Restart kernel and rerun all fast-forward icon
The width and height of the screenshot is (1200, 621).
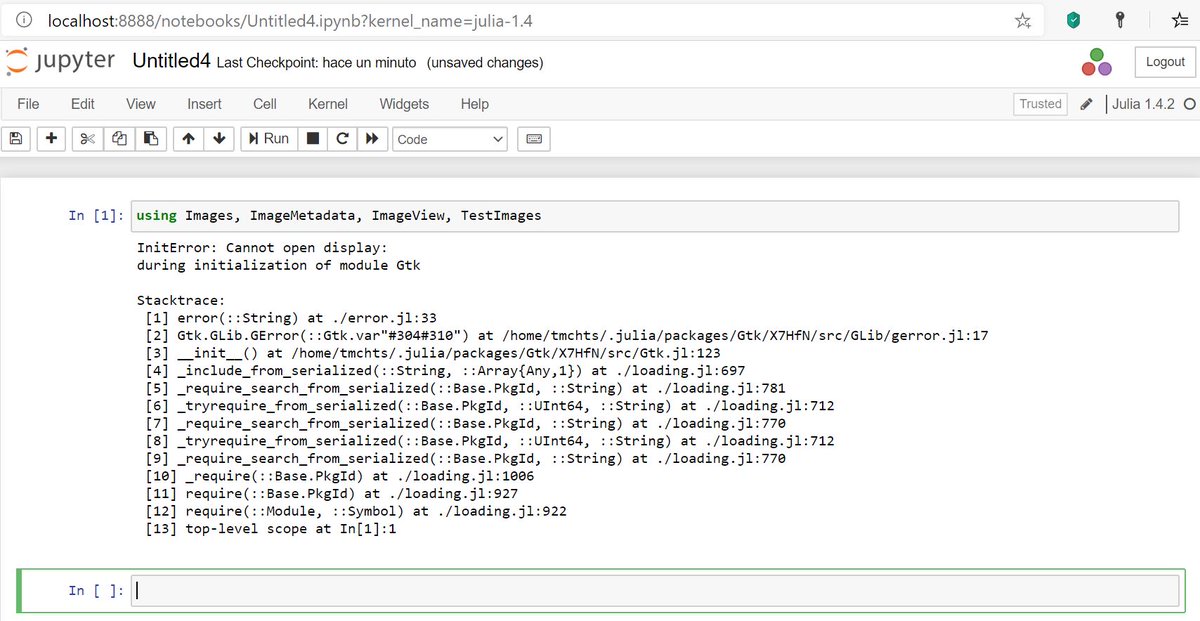[372, 139]
